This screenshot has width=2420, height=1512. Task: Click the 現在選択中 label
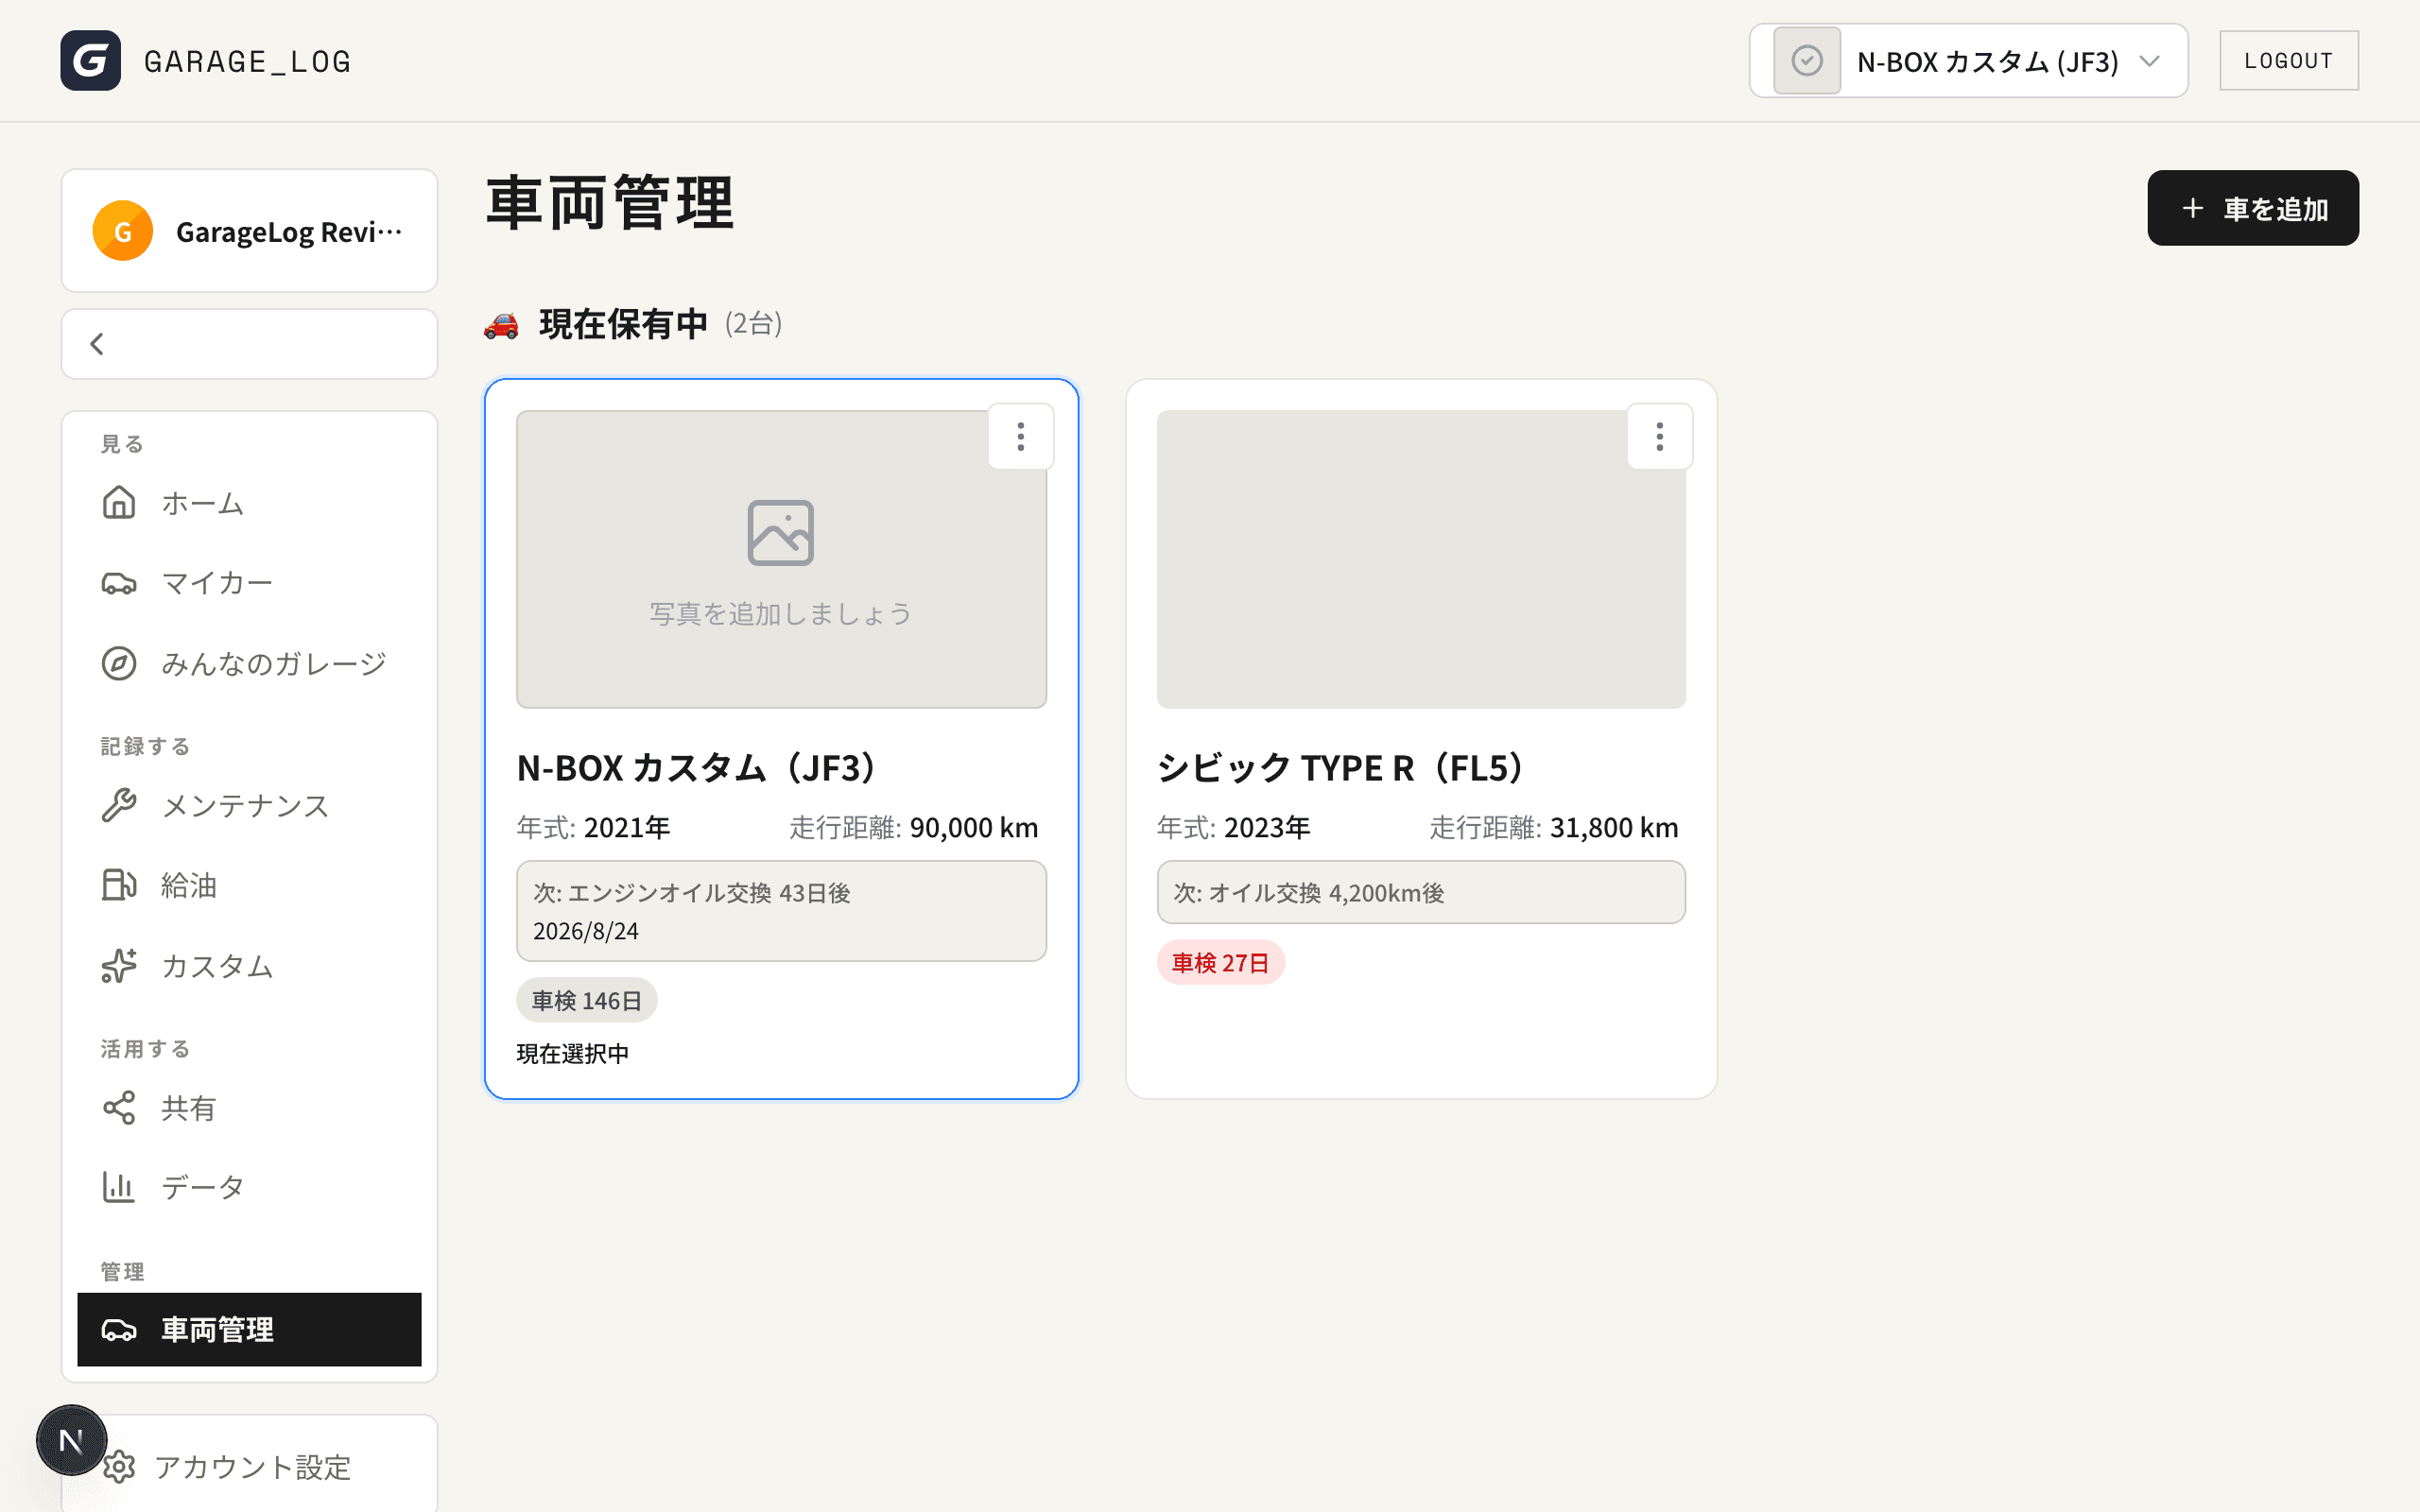(573, 1054)
